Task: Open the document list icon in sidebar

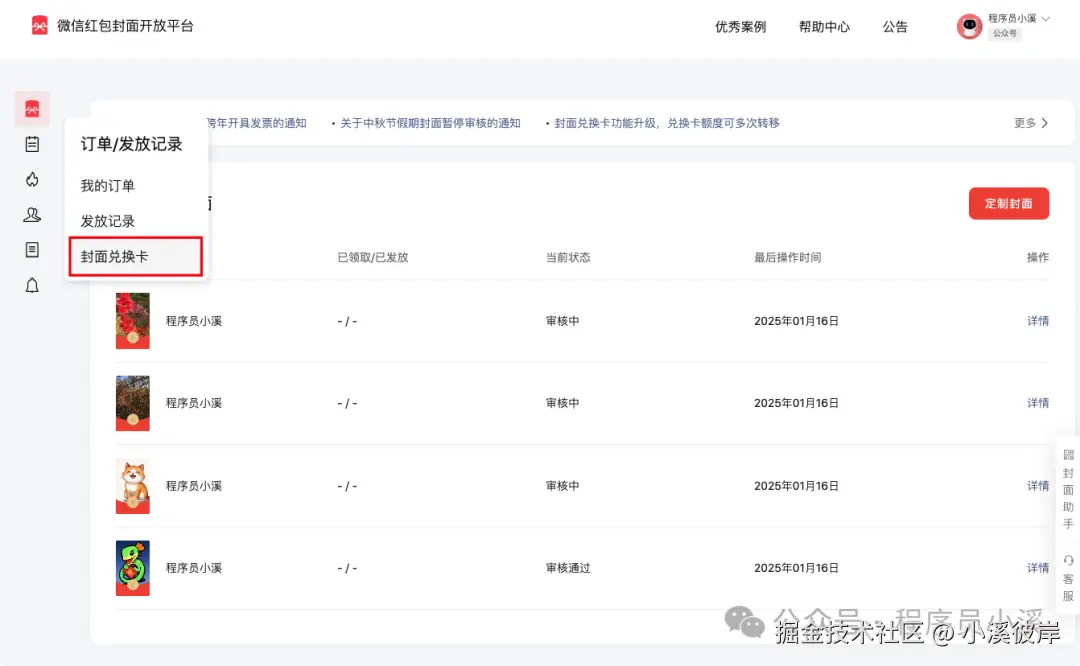Action: tap(32, 249)
